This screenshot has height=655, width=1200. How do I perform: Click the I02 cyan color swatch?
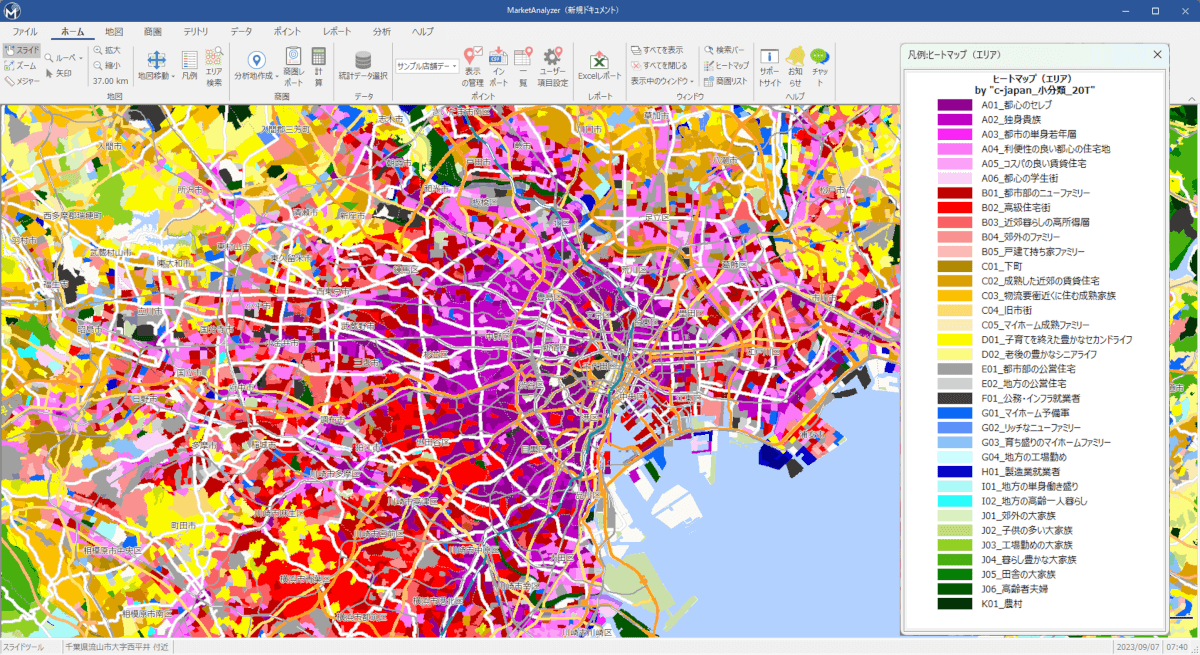coord(955,500)
